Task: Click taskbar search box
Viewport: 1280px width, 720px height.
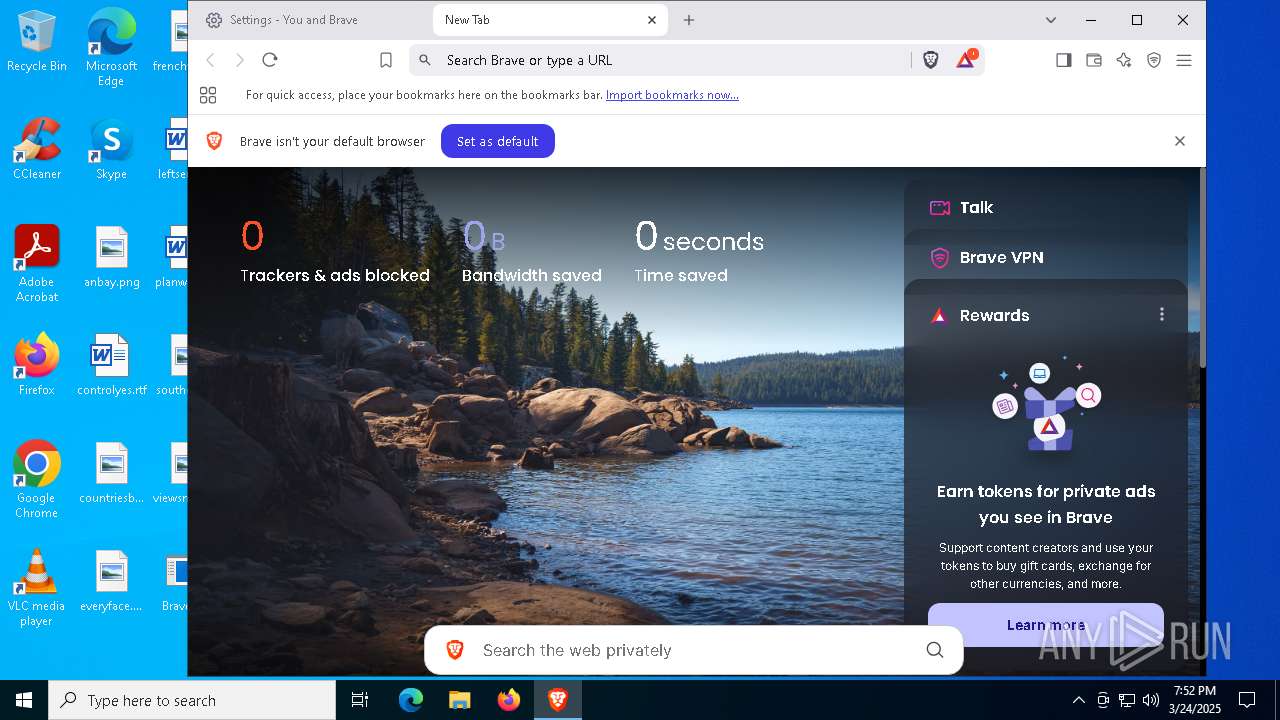Action: (x=192, y=700)
